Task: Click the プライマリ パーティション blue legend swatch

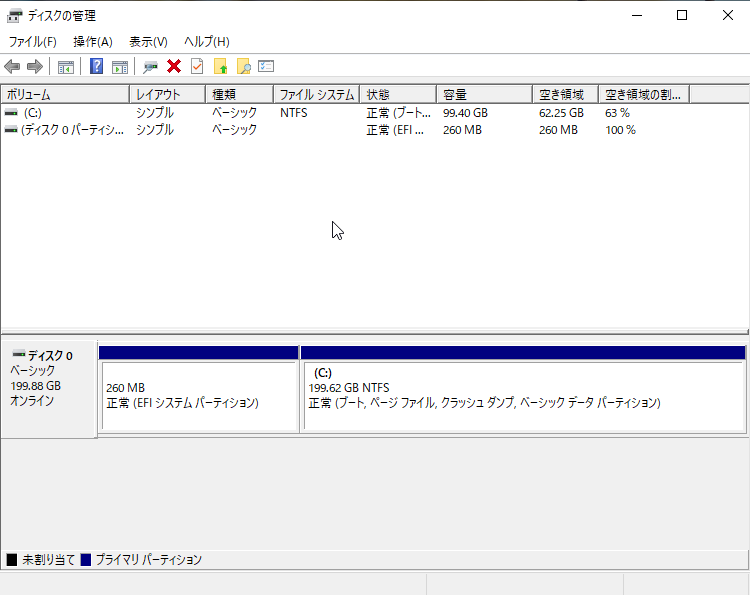Action: point(86,560)
